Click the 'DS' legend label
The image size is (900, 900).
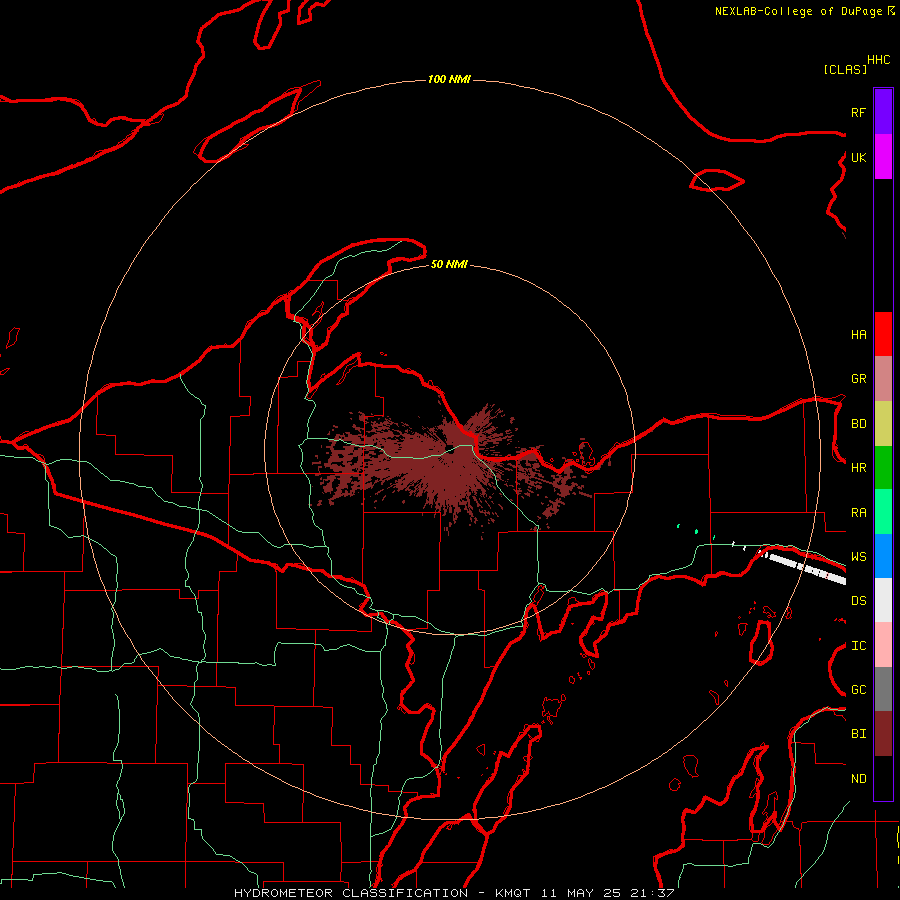tap(858, 601)
